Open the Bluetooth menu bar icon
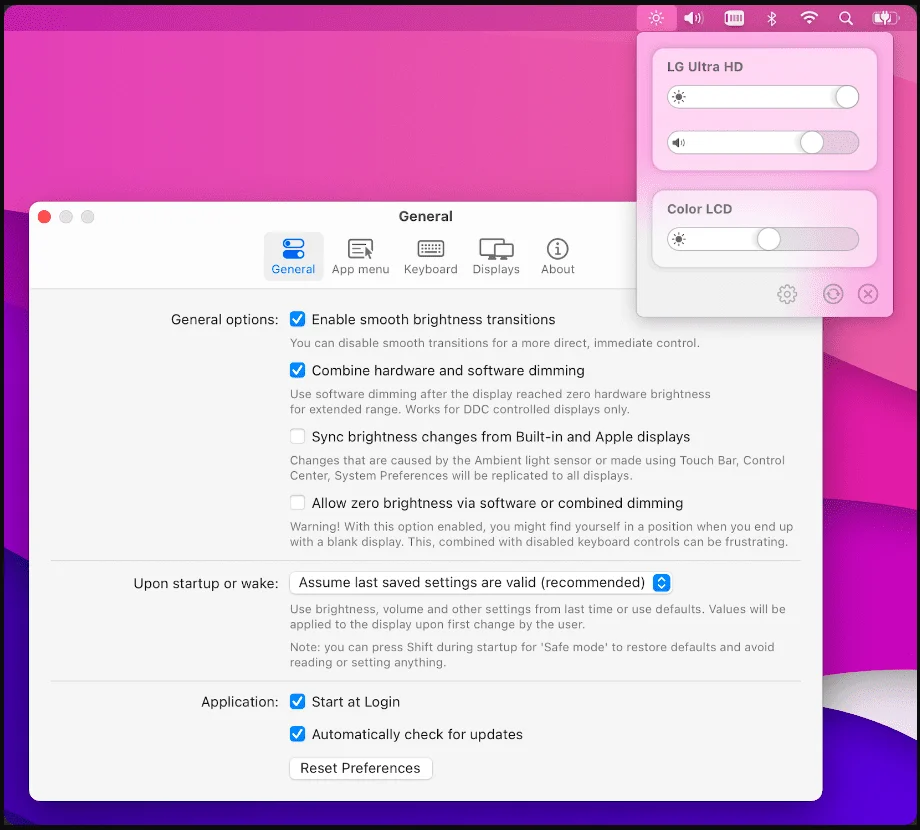Image resolution: width=920 pixels, height=830 pixels. 772,18
